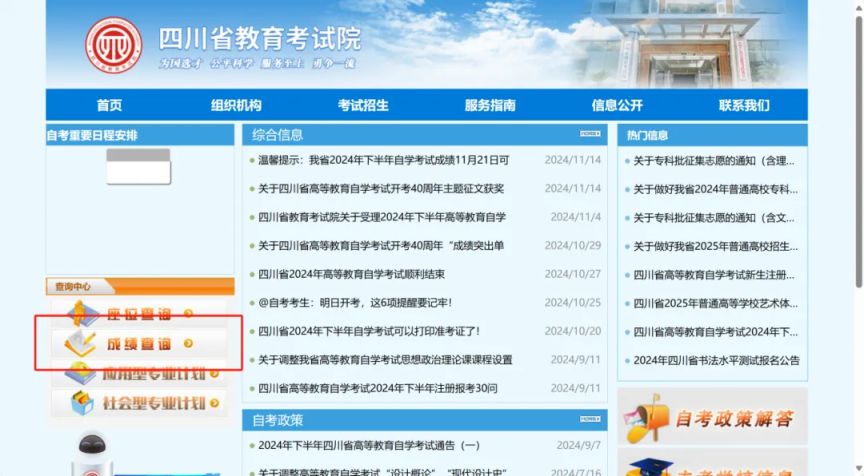Open hot item 2024年四川省书法水平测试报名公告
The height and width of the screenshot is (476, 864).
click(716, 361)
